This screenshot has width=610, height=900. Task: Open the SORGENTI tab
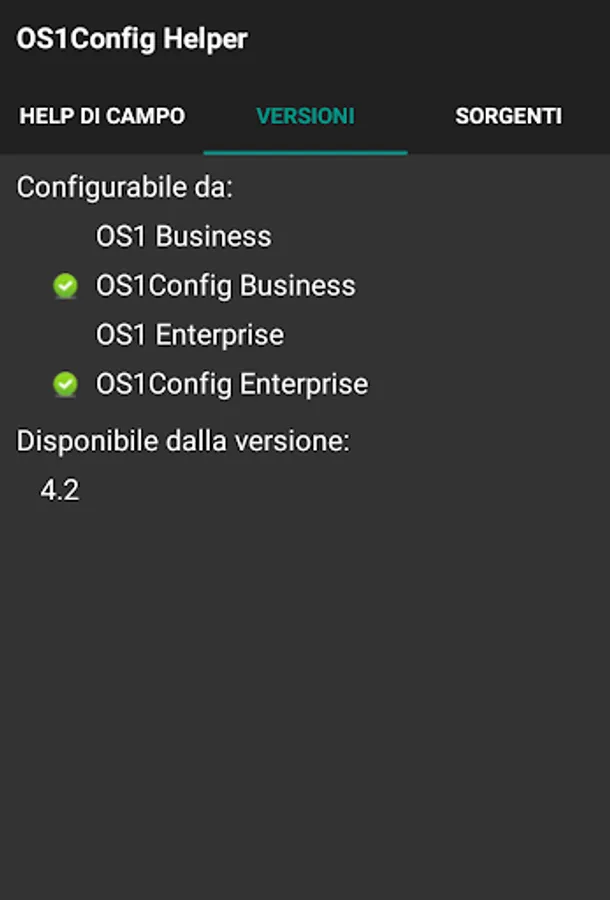(x=508, y=116)
